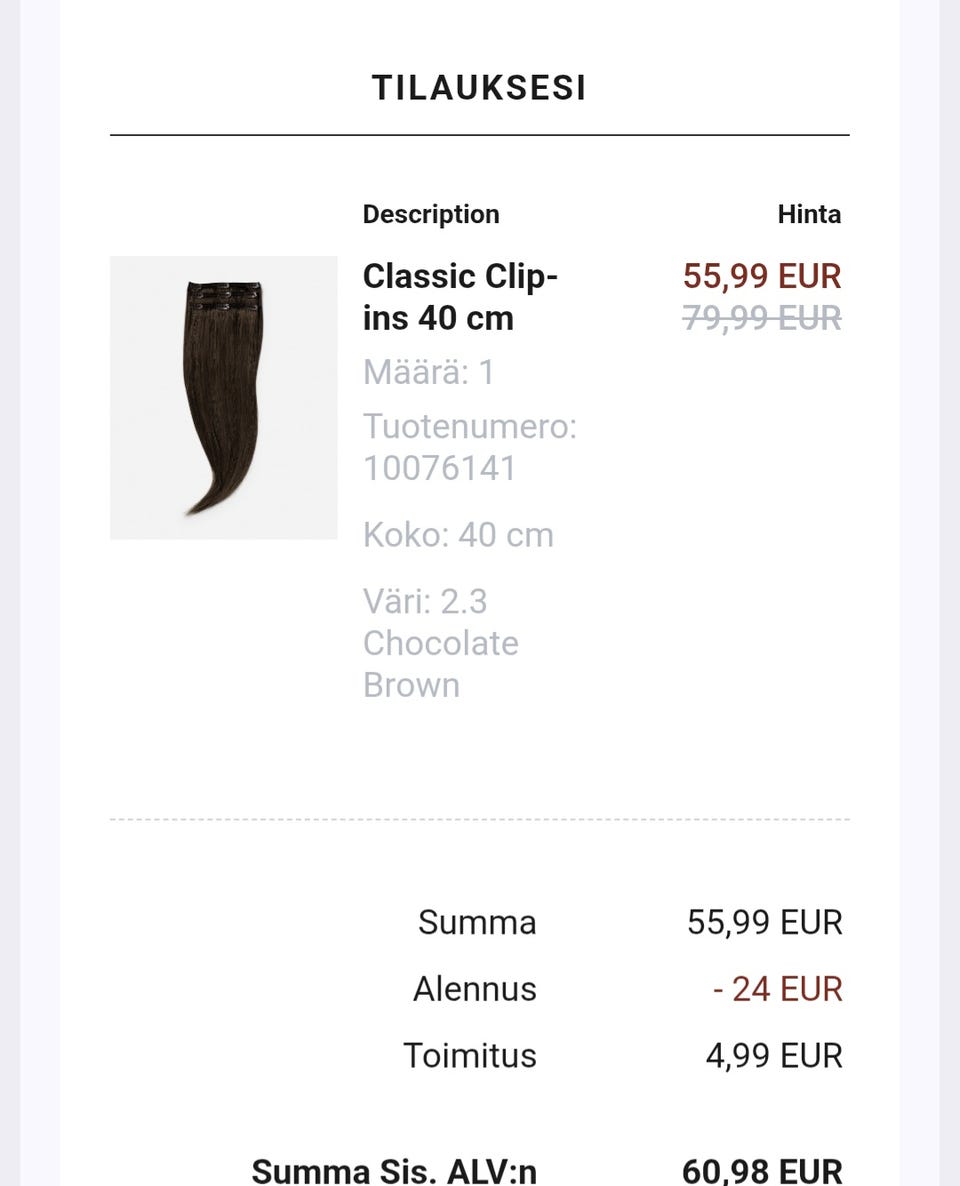Click the red discounted product price 55,99 EUR
The width and height of the screenshot is (960, 1186).
[762, 276]
